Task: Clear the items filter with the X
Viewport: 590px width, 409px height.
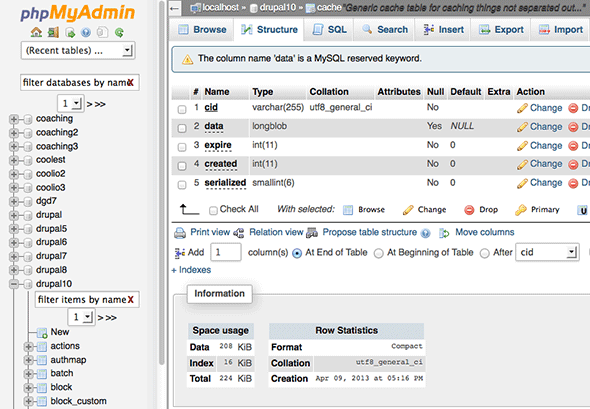Action: pyautogui.click(x=131, y=300)
